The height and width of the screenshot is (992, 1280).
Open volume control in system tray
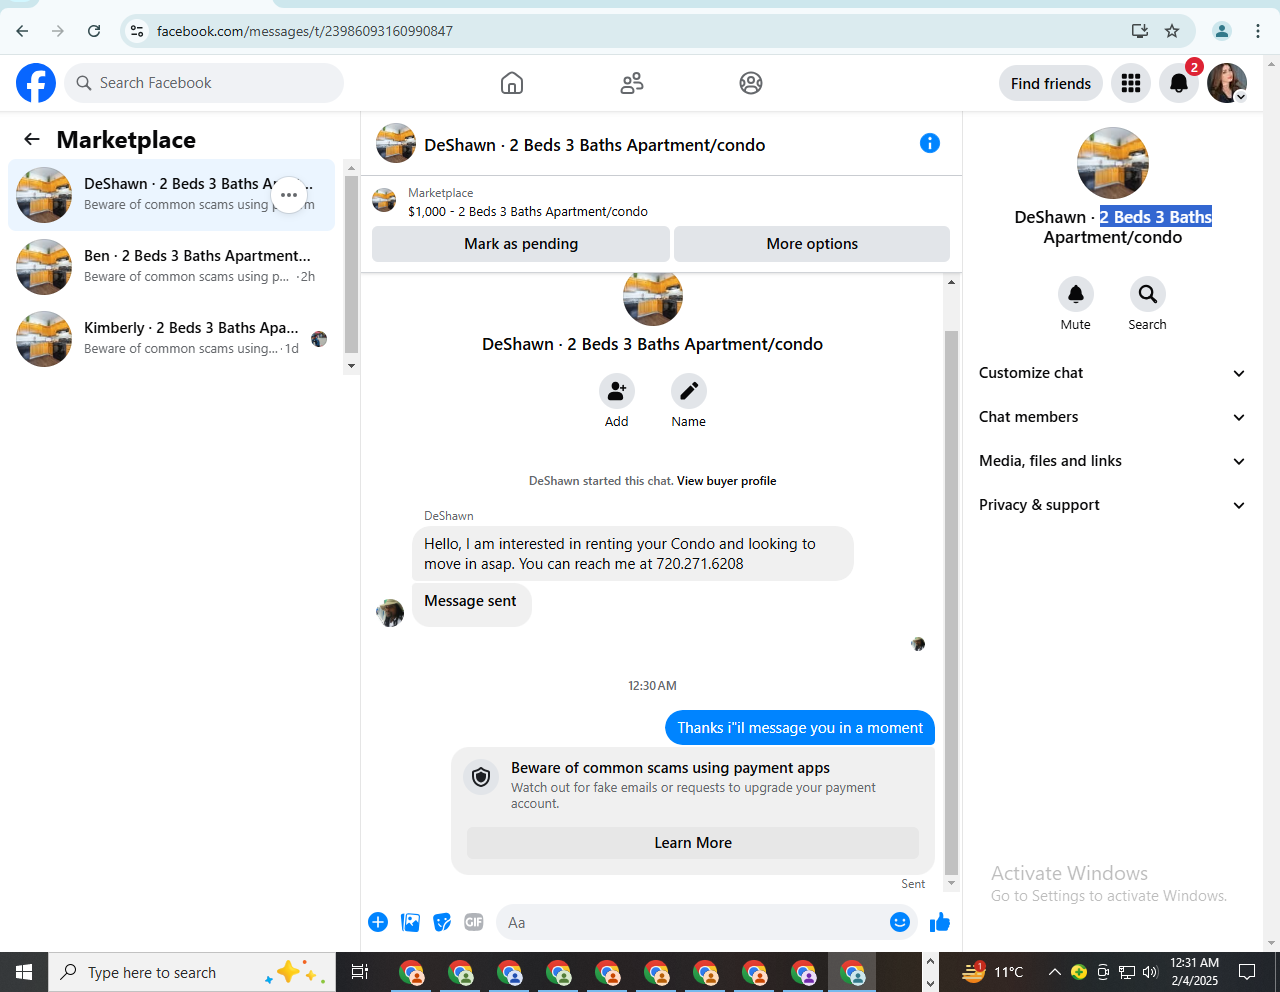tap(1150, 972)
